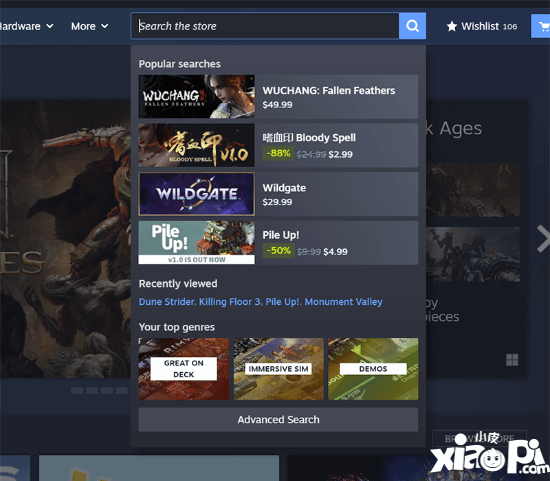The width and height of the screenshot is (550, 481).
Task: Click the -88% discount badge
Action: 278,154
